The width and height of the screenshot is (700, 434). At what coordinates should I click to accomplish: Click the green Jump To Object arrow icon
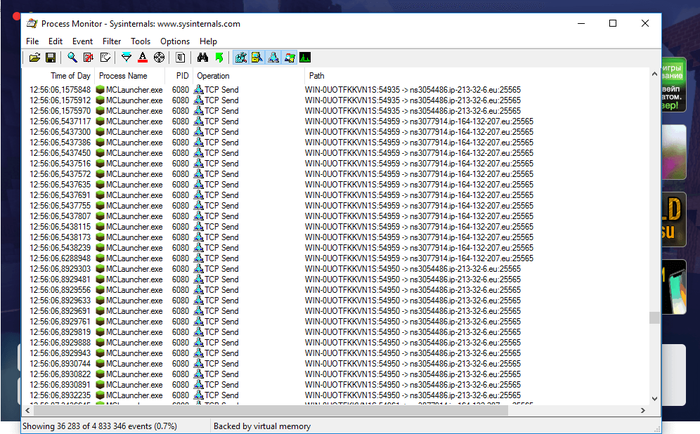(x=219, y=58)
